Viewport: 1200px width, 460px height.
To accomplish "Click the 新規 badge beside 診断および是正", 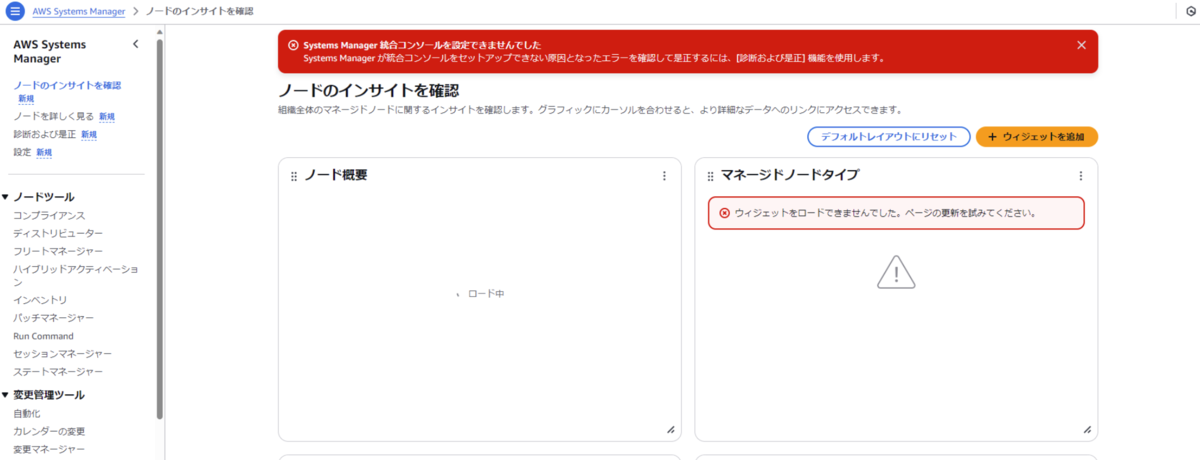I will click(x=89, y=134).
